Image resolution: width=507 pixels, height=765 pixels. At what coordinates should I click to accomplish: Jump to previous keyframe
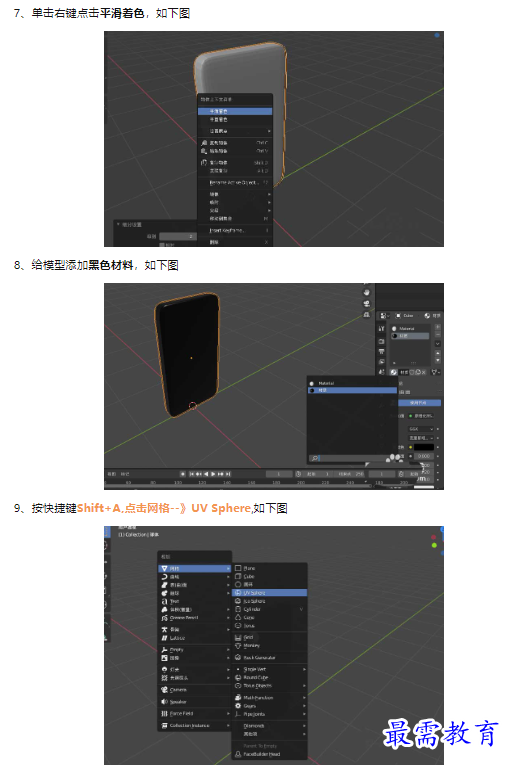coord(199,474)
